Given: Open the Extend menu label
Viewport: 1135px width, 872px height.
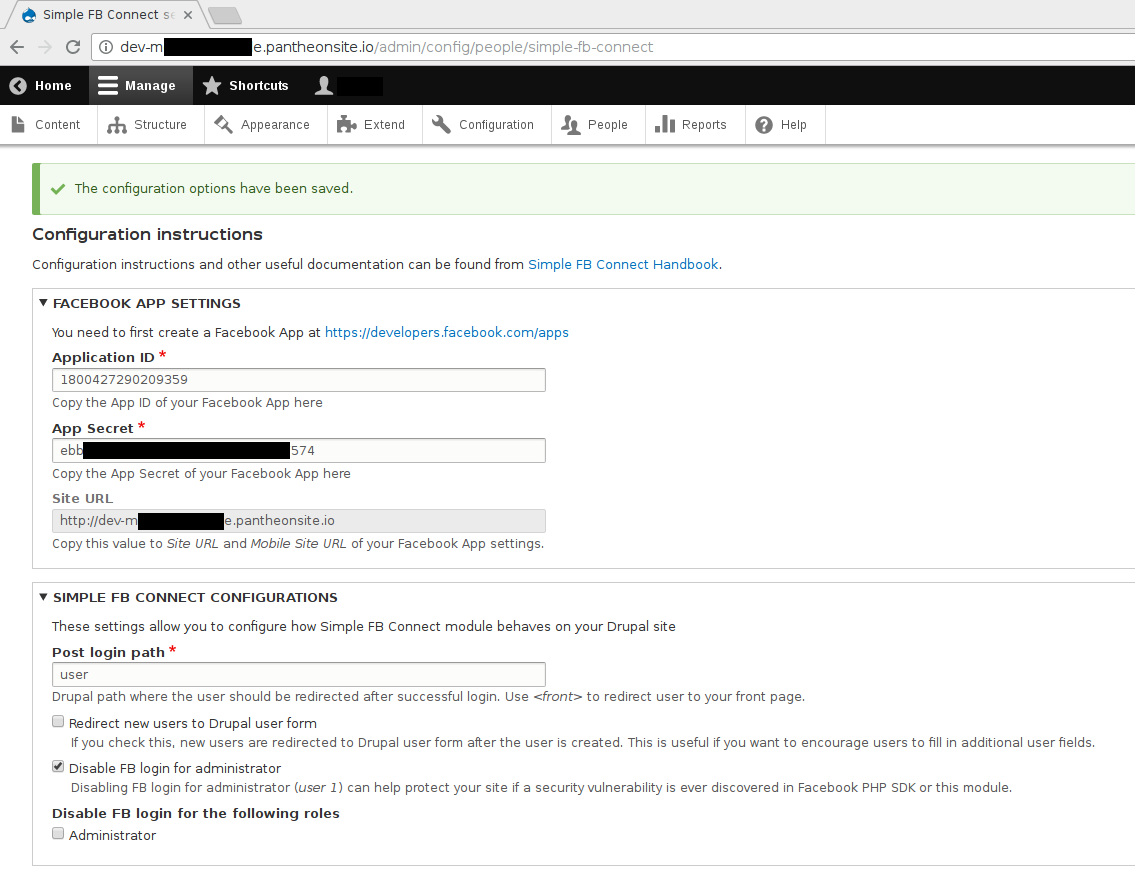Looking at the screenshot, I should [x=384, y=124].
